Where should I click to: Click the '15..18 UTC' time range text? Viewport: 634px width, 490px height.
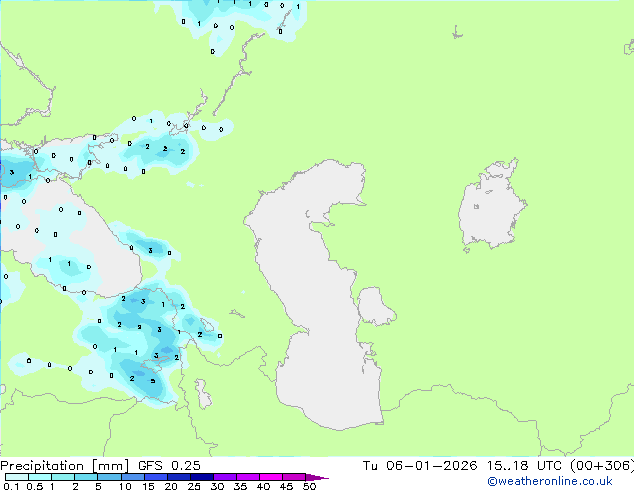[524, 466]
